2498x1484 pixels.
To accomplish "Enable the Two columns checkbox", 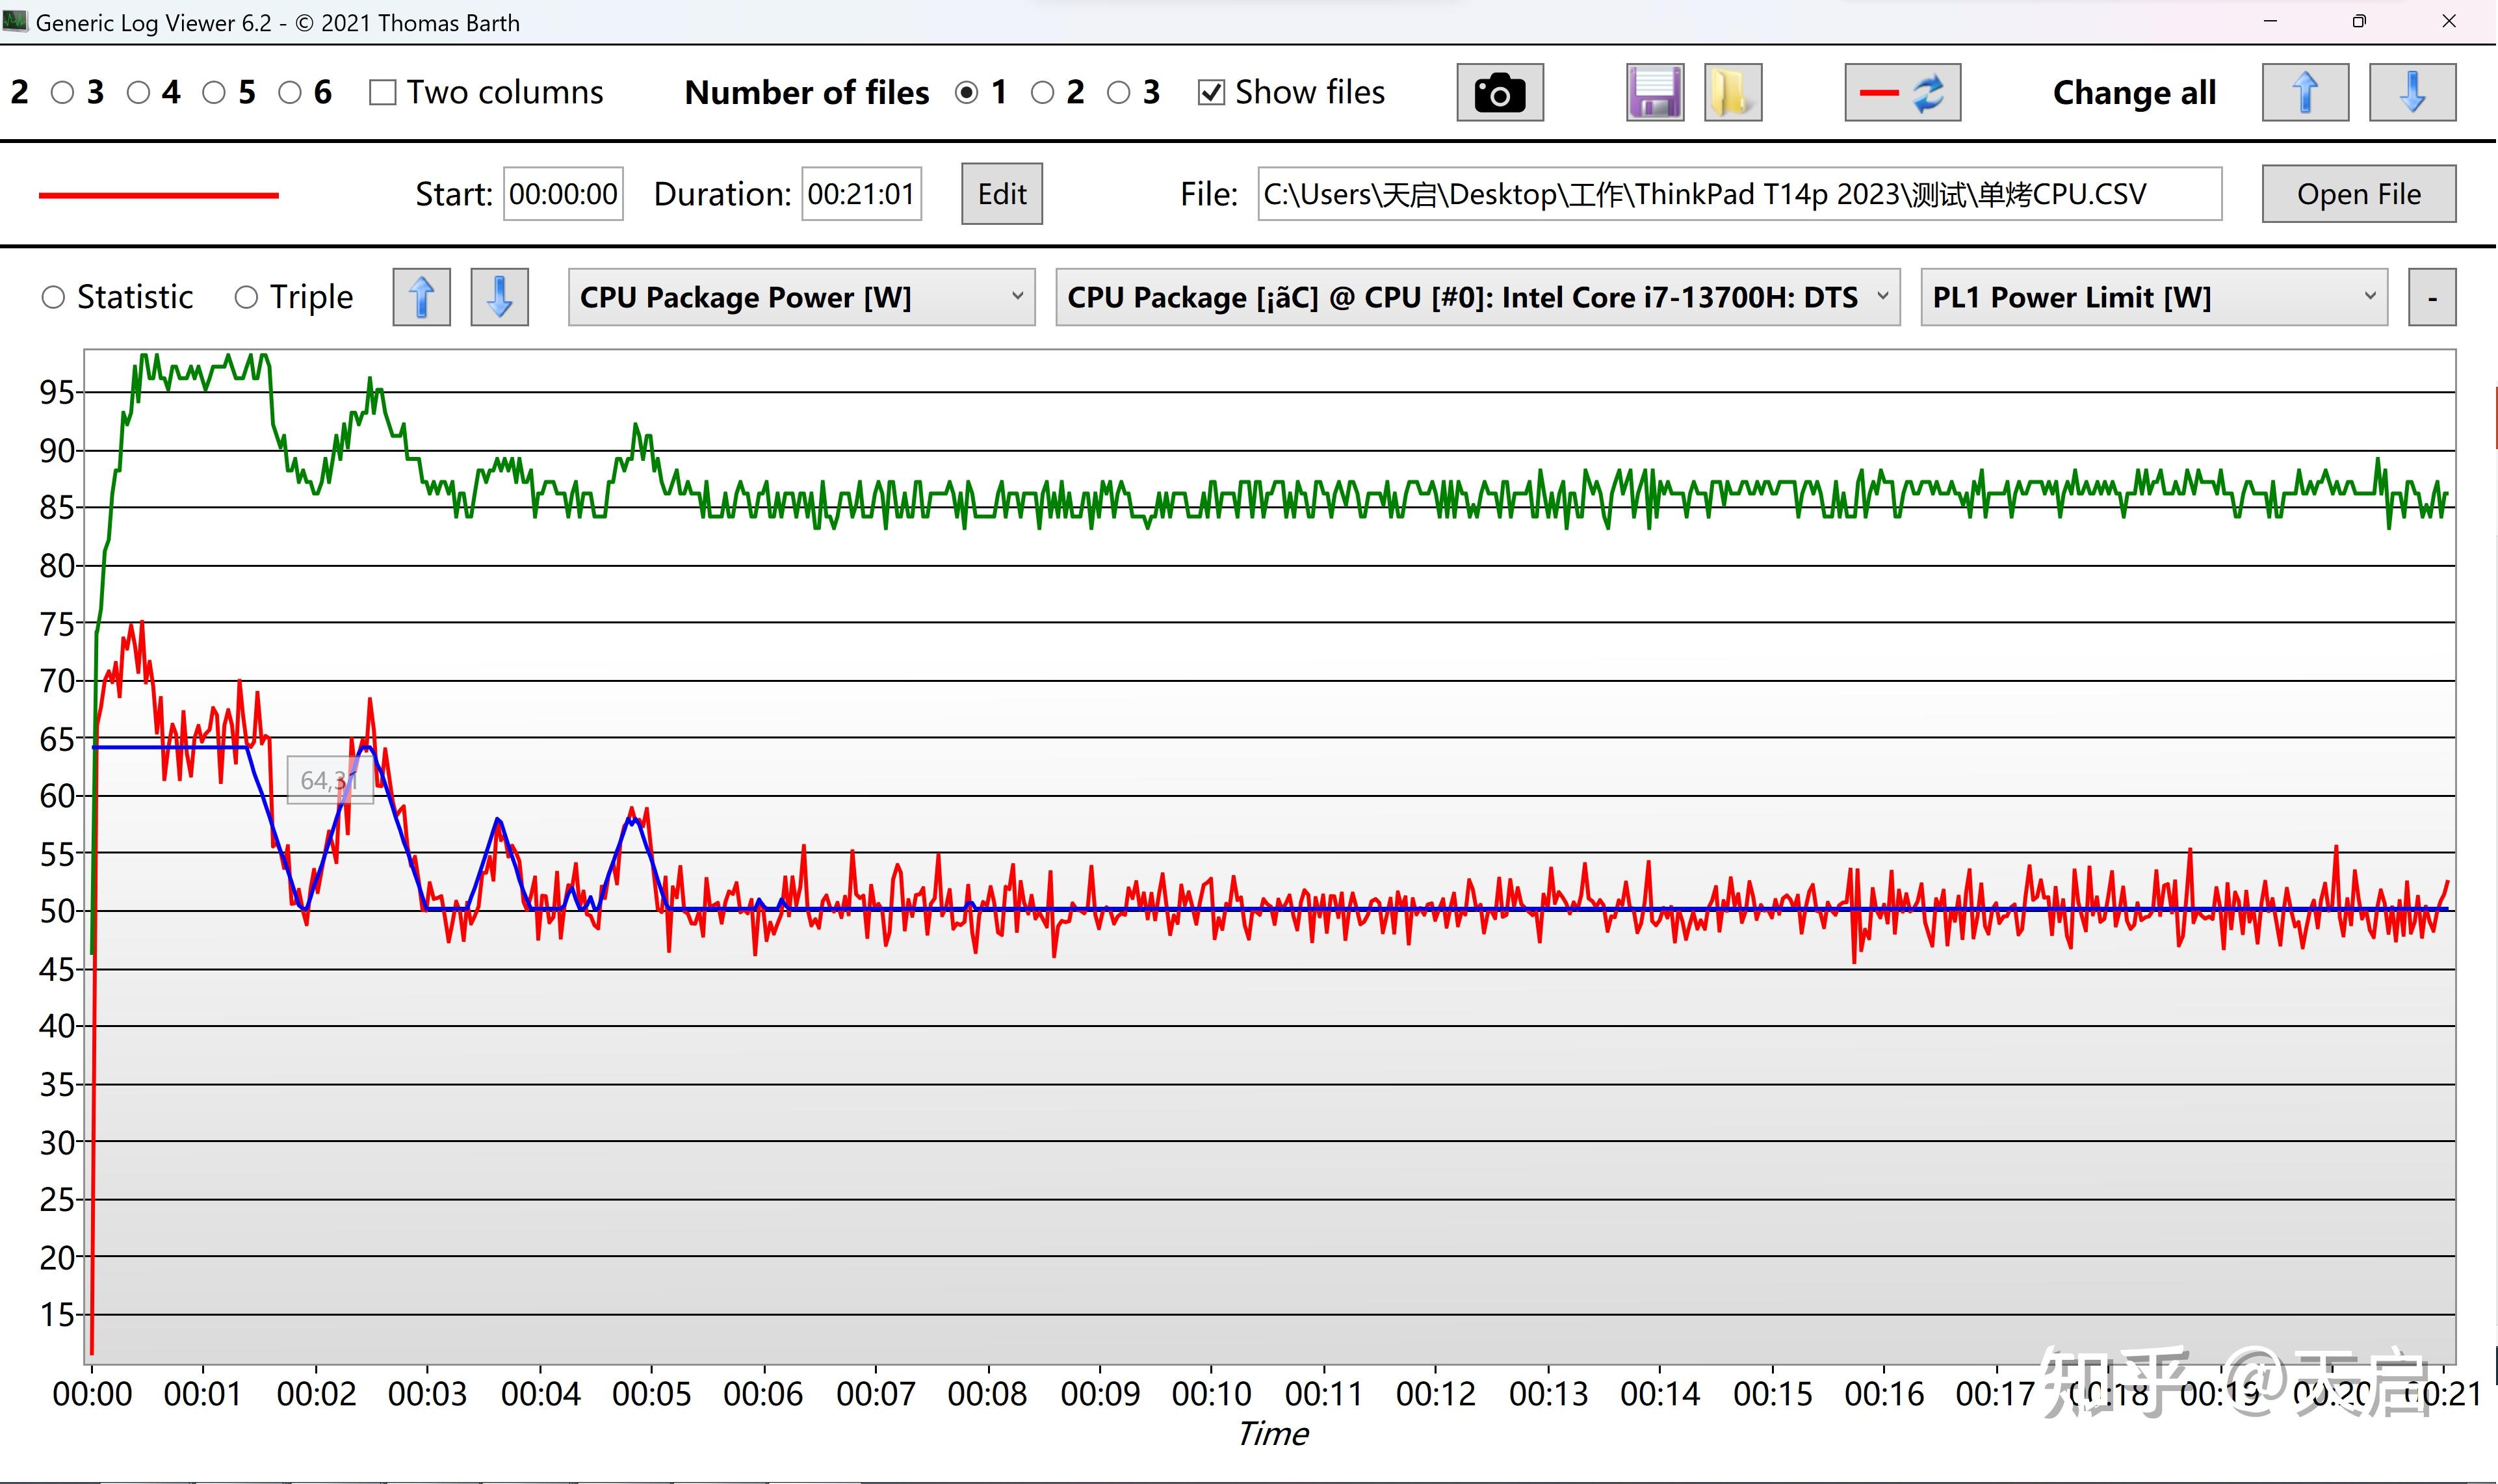I will pyautogui.click(x=383, y=93).
